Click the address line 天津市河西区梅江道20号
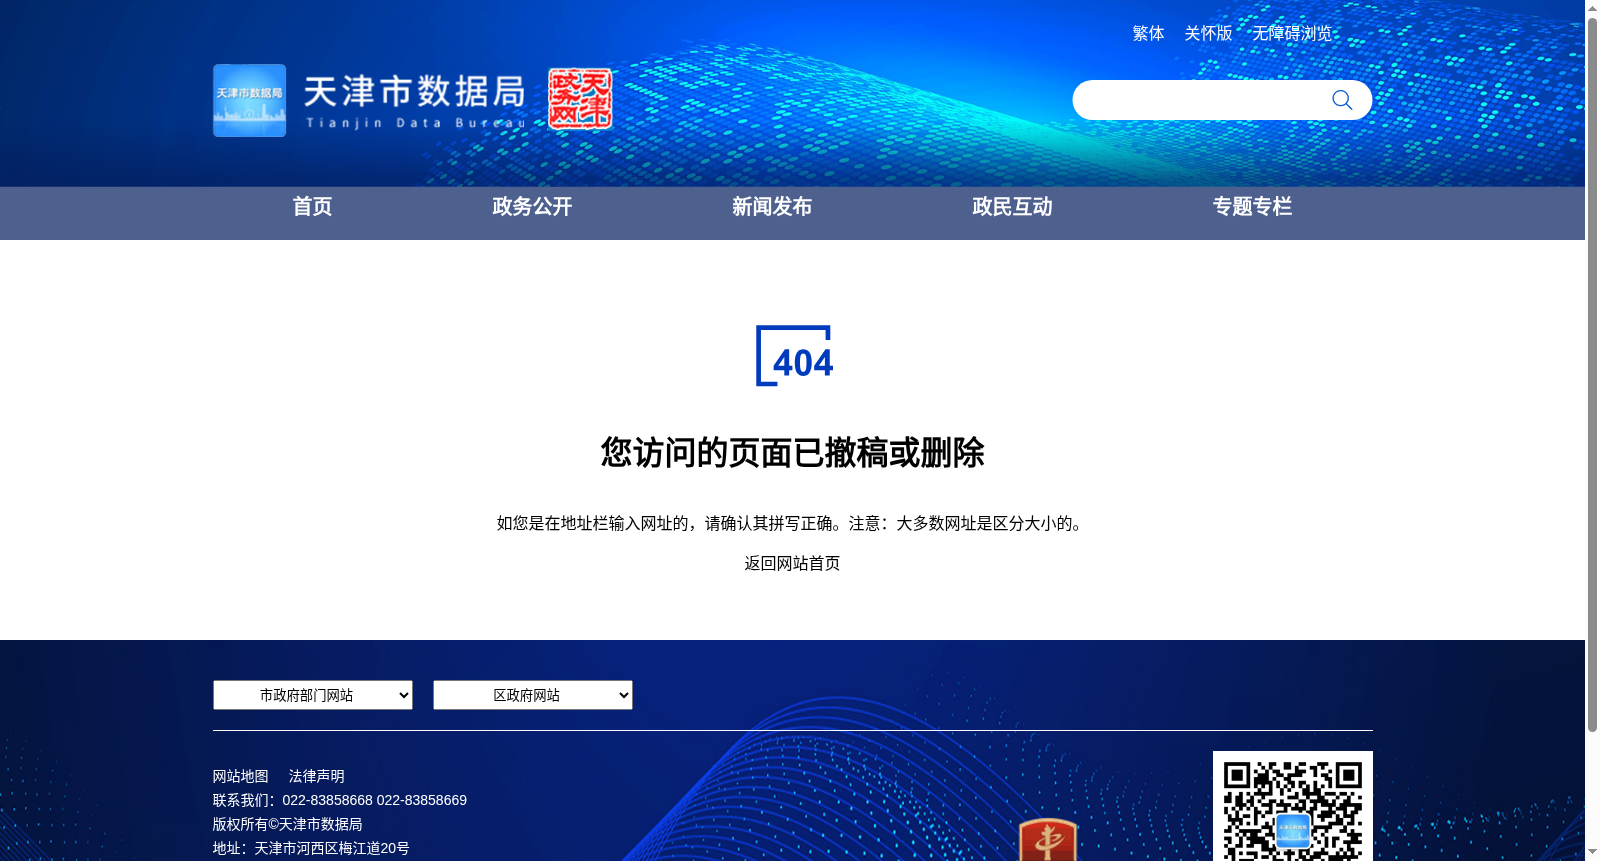The height and width of the screenshot is (861, 1600). [311, 848]
